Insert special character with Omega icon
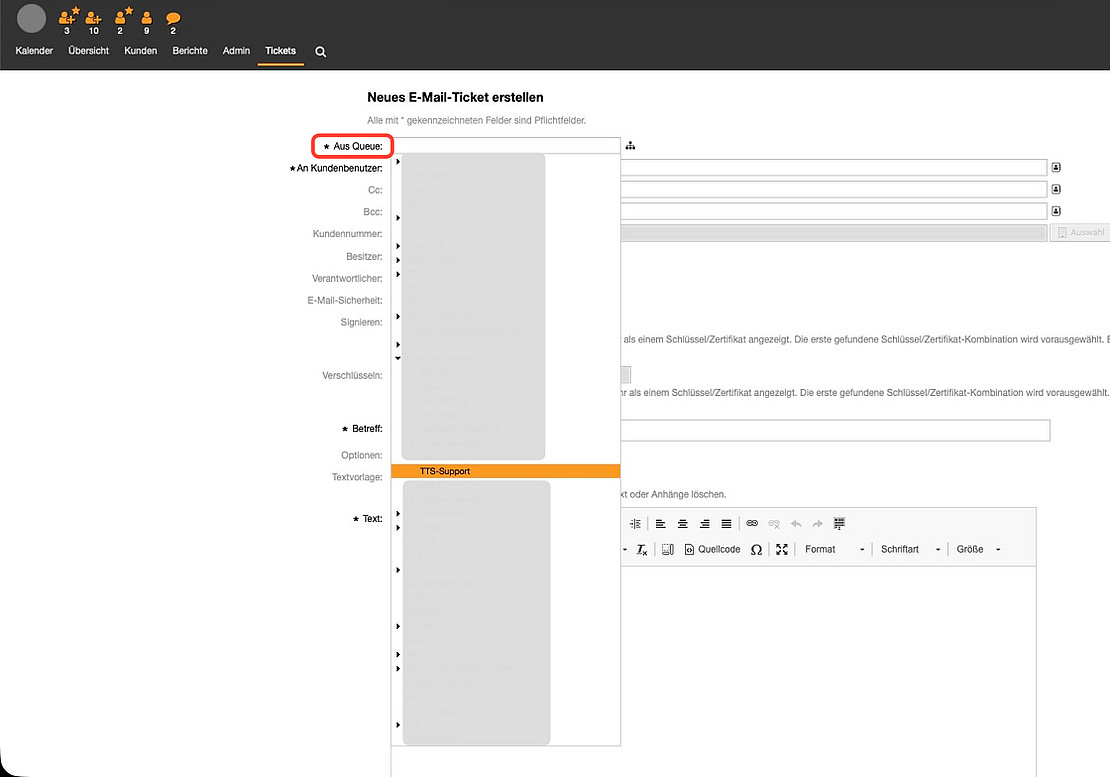1110x777 pixels. [756, 549]
